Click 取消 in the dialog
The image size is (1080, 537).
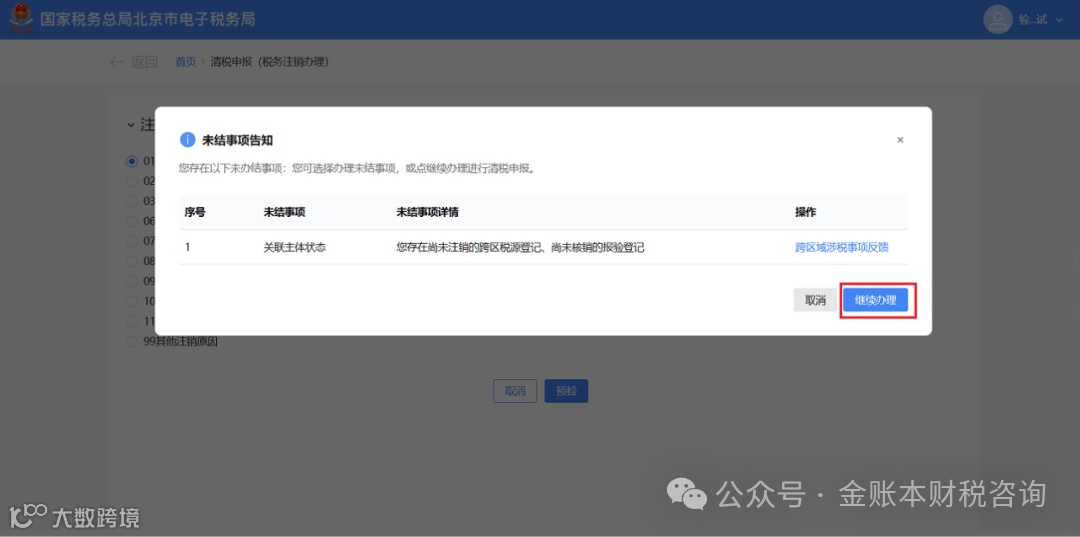(816, 300)
